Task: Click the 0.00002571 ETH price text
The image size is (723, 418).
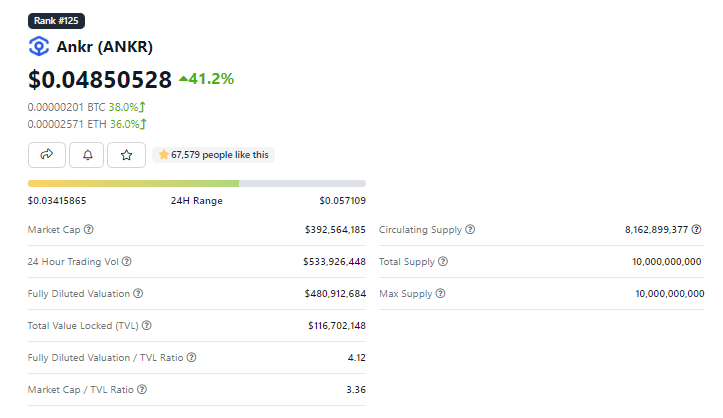Action: pyautogui.click(x=67, y=124)
